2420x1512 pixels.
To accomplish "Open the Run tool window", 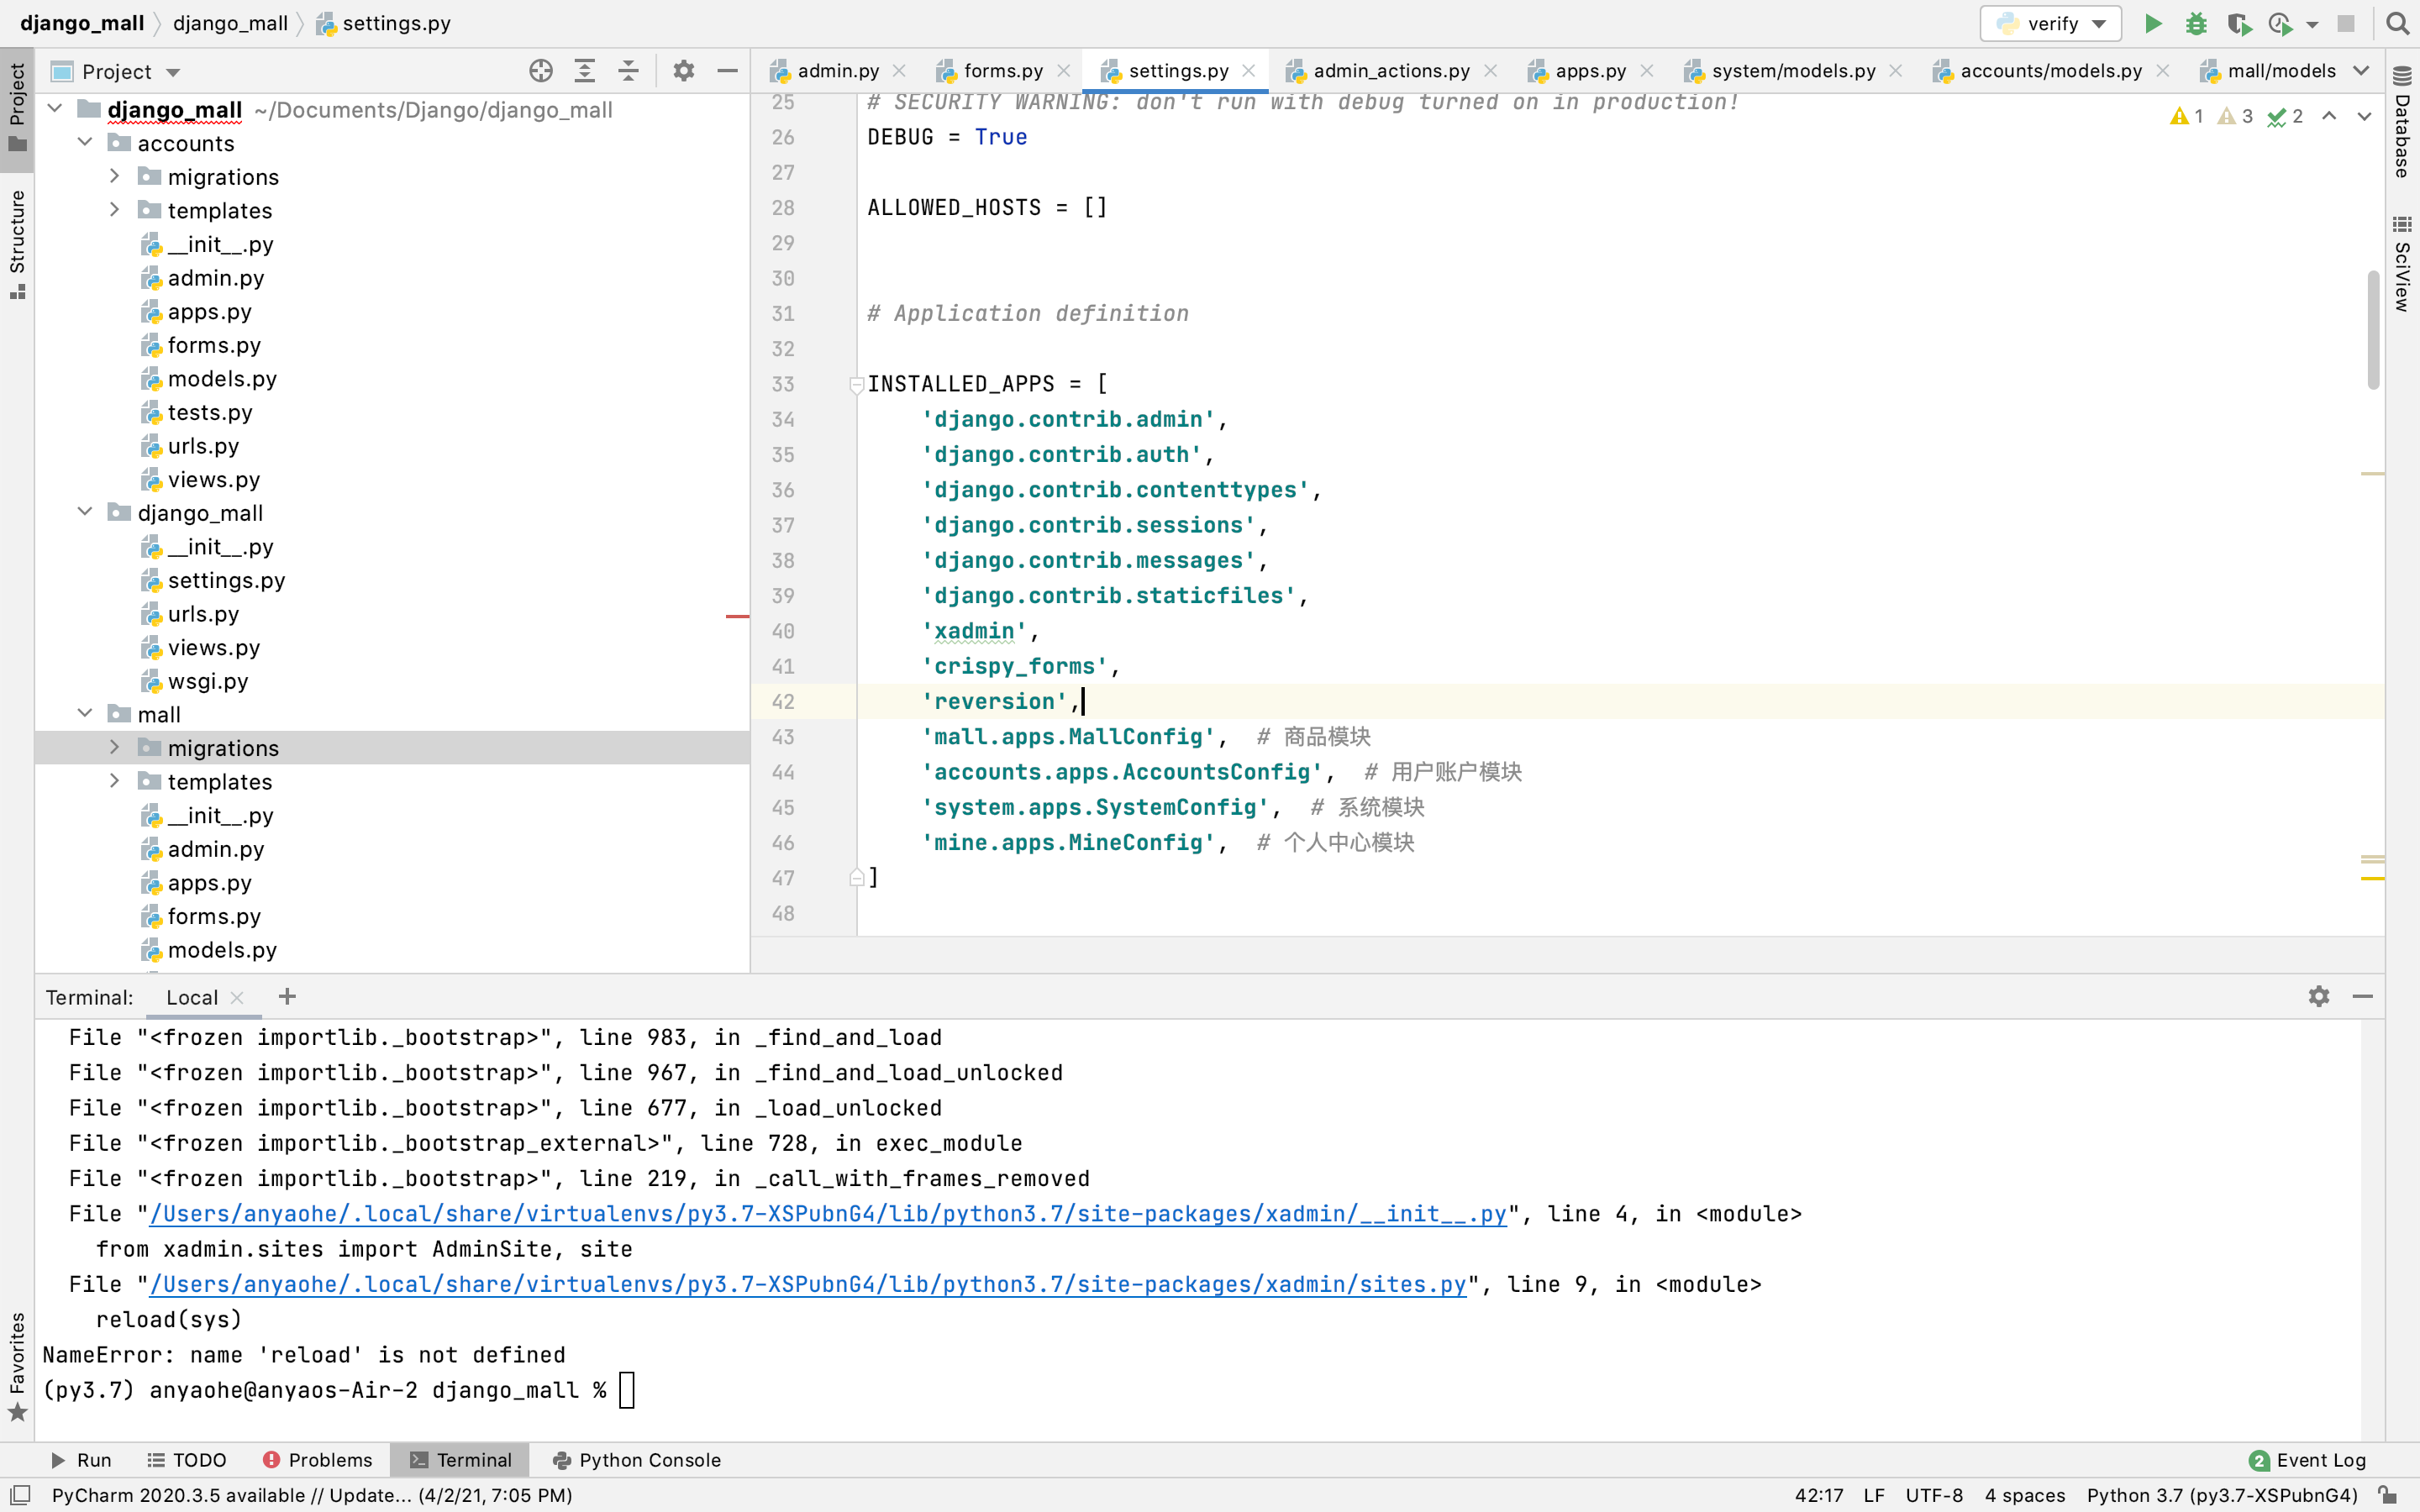I will (x=81, y=1459).
